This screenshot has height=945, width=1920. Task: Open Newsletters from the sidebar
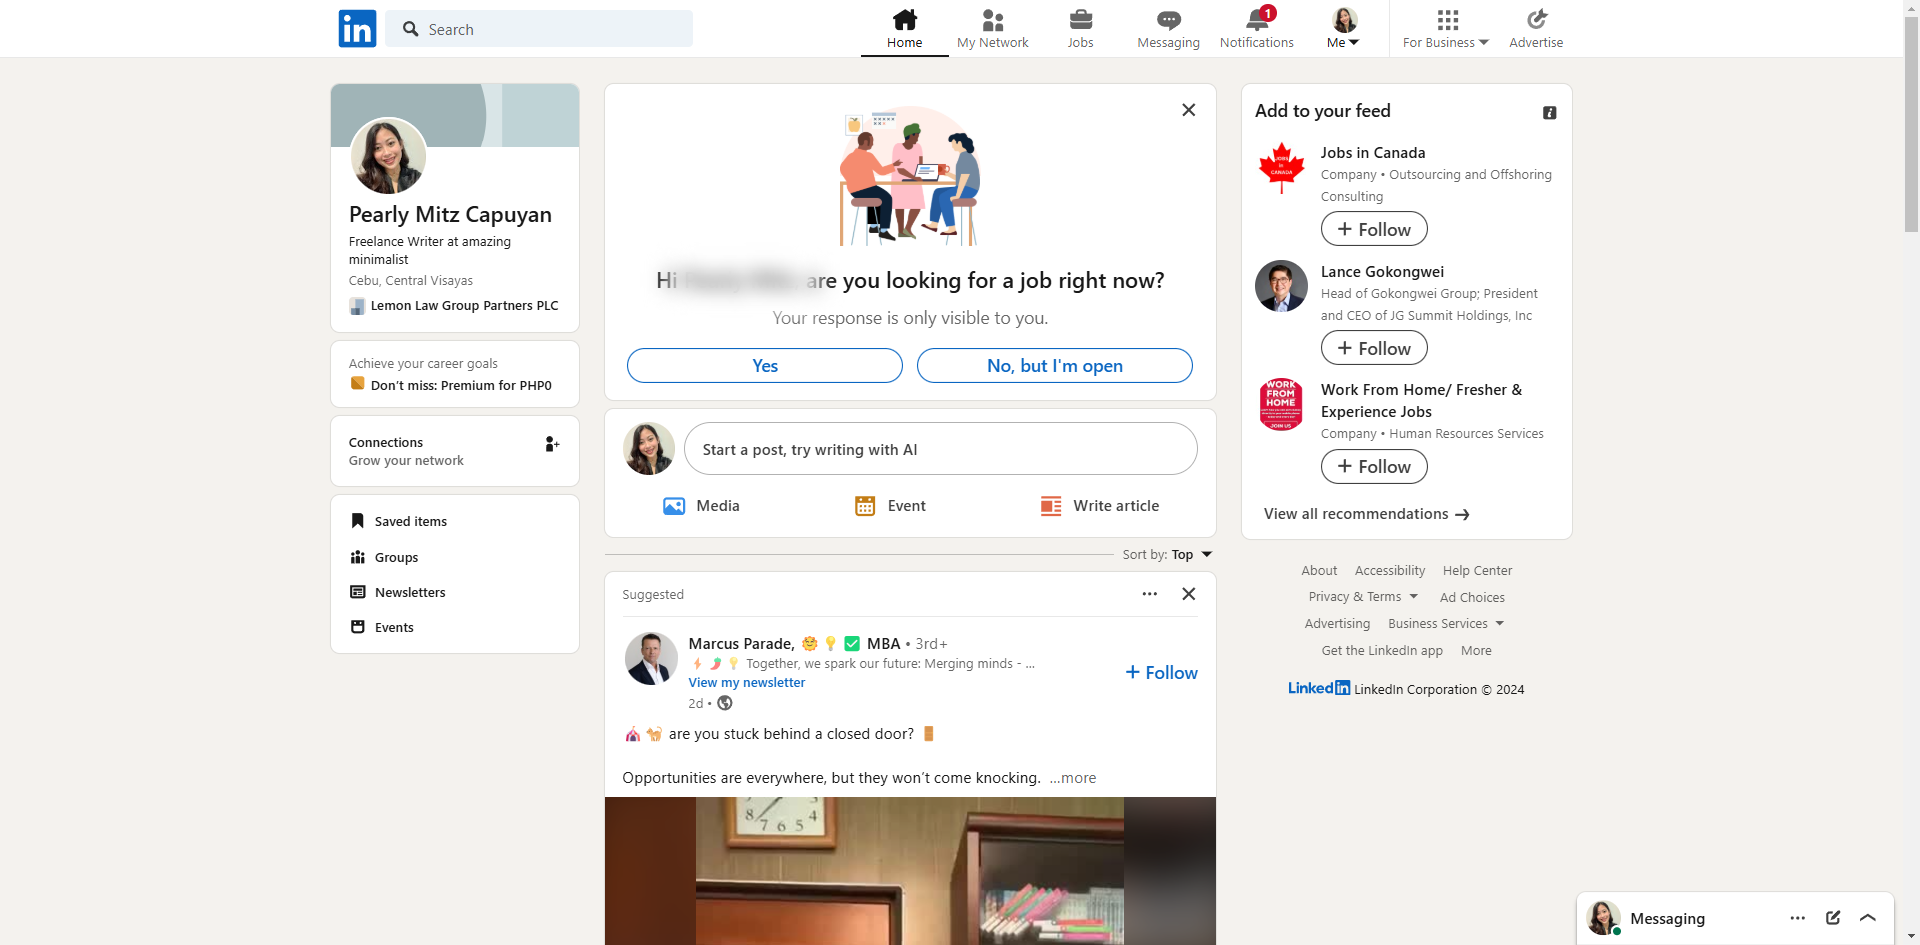pyautogui.click(x=398, y=592)
